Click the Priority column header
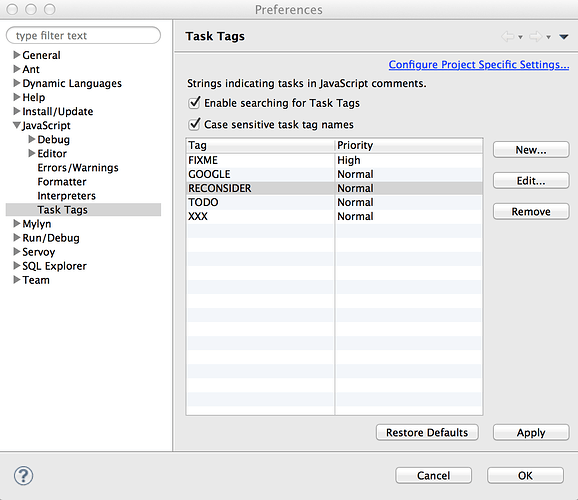 pyautogui.click(x=409, y=145)
